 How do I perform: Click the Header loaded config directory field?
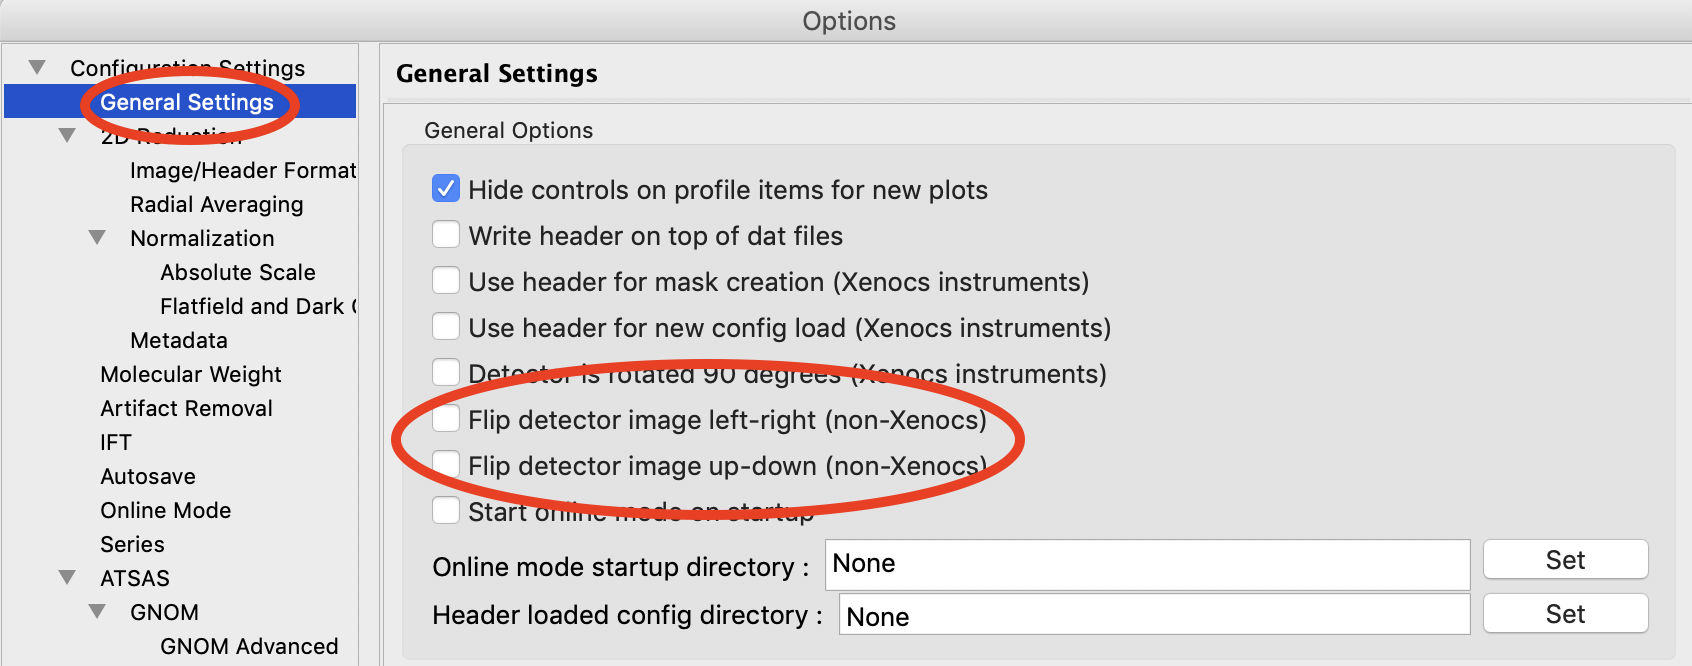point(1154,616)
